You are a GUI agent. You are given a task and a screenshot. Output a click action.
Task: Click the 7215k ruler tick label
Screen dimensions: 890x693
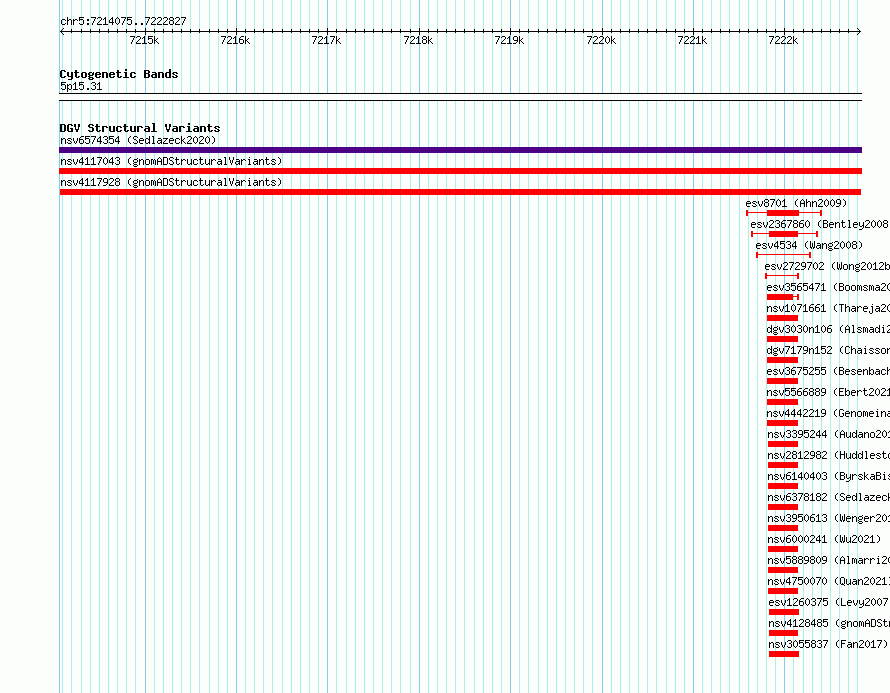(144, 40)
